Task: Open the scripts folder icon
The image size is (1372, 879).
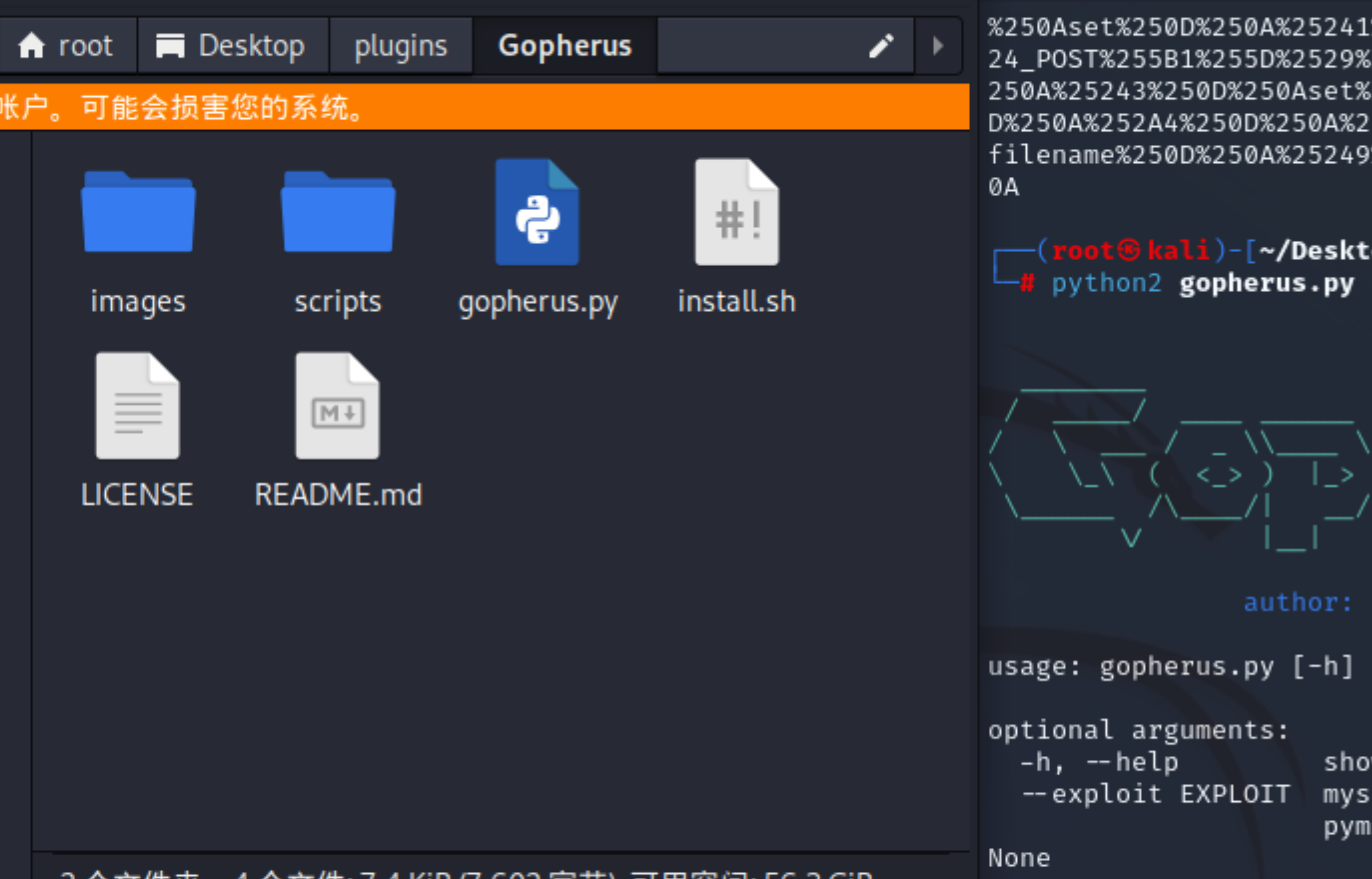Action: (x=338, y=211)
